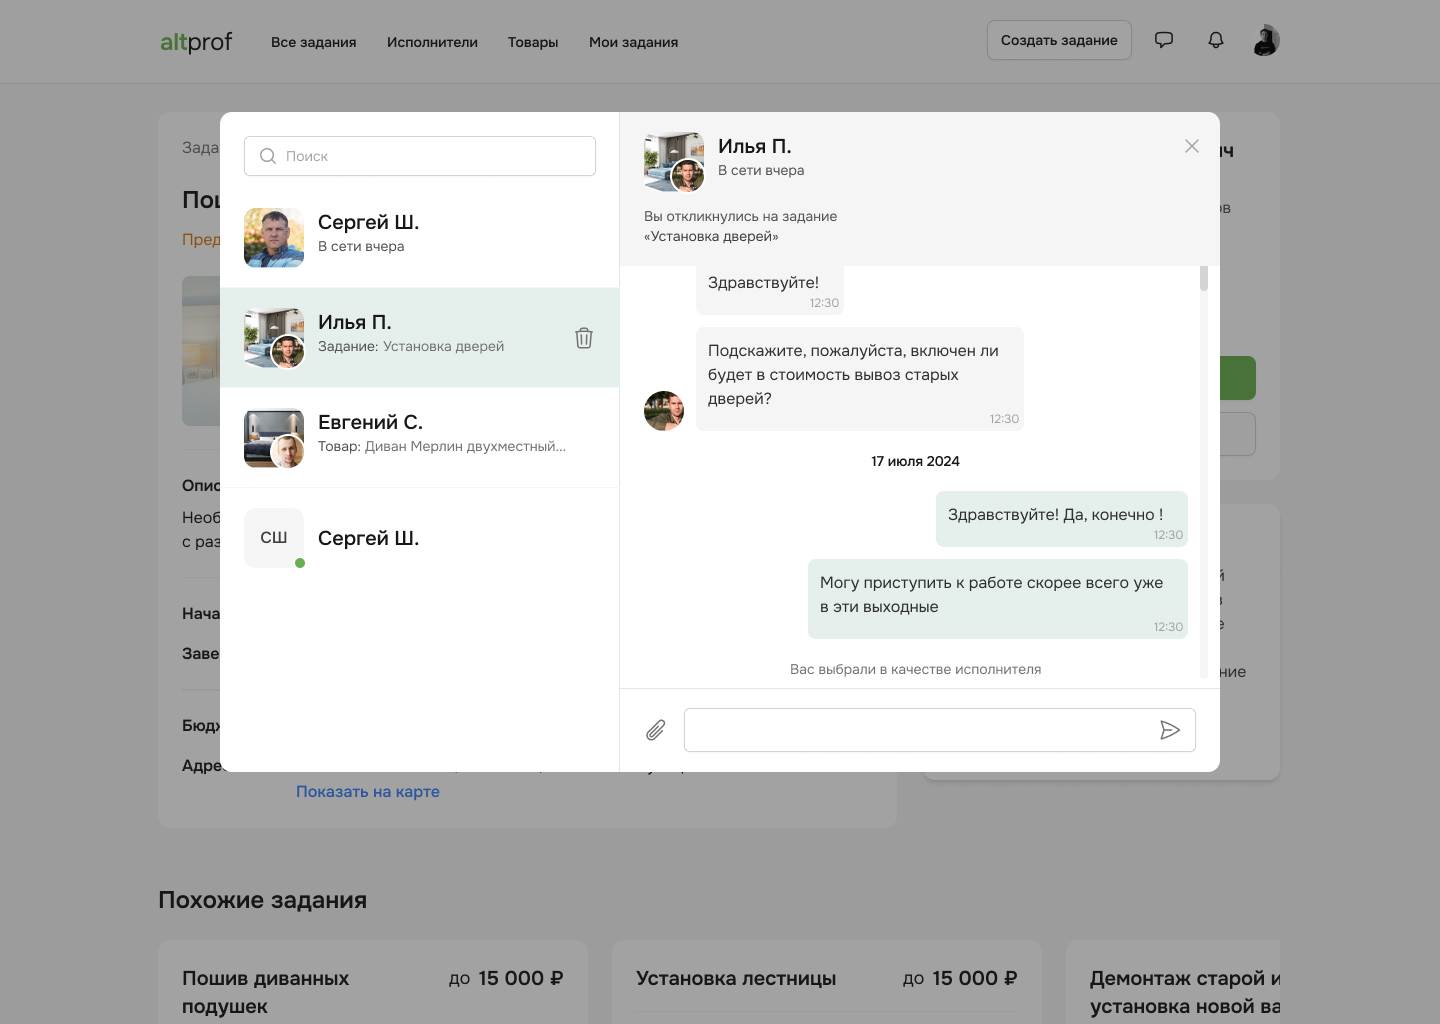The width and height of the screenshot is (1440, 1024).
Task: Go to Мои задания
Action: [633, 42]
